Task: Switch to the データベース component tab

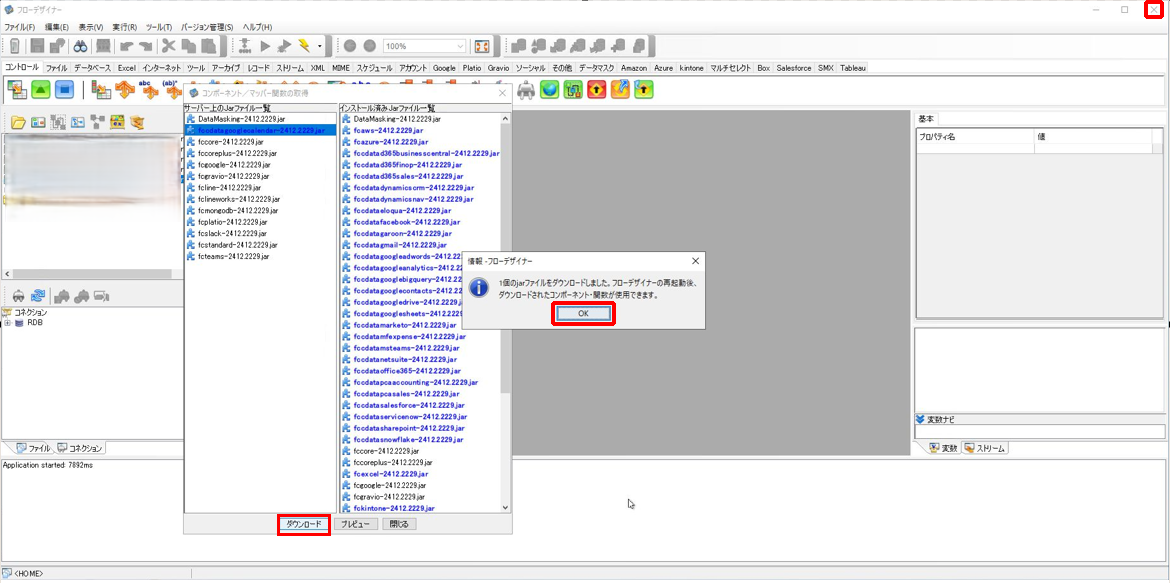Action: tap(92, 68)
